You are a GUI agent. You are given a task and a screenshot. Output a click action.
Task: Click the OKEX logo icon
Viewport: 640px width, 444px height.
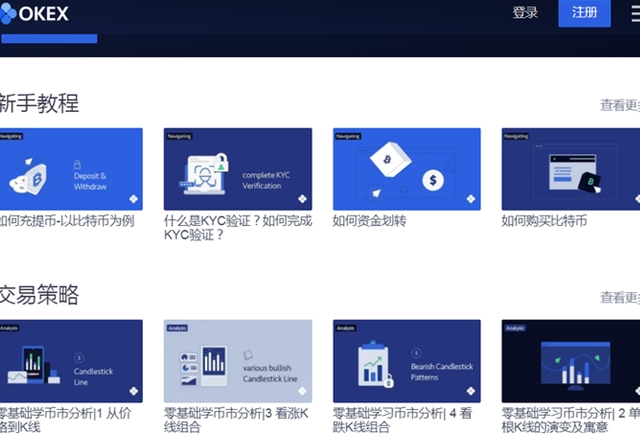tap(9, 13)
